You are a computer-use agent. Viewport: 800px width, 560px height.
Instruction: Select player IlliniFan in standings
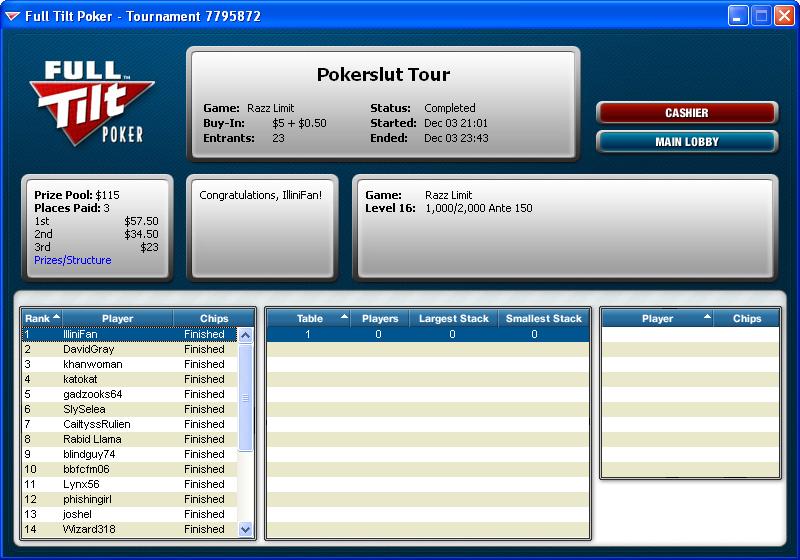click(x=130, y=334)
